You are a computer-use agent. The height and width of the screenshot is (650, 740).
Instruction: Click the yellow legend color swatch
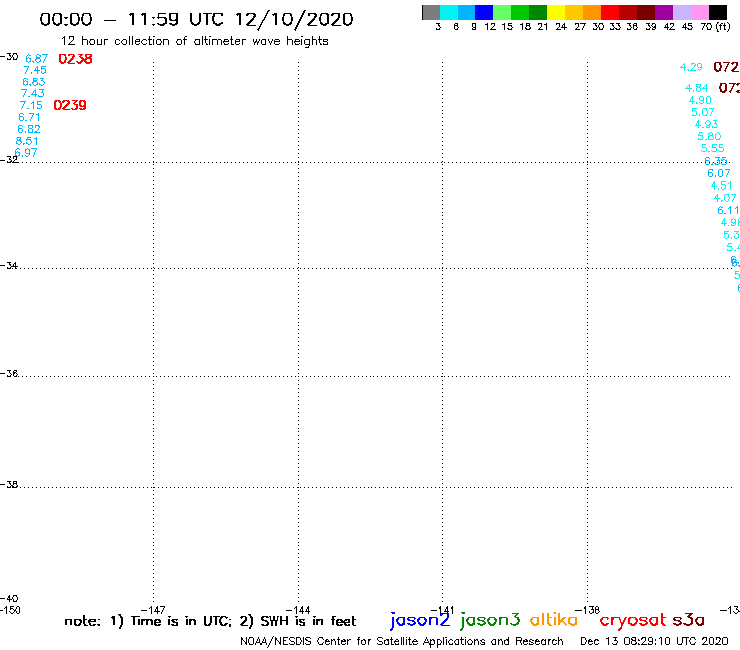pos(556,12)
